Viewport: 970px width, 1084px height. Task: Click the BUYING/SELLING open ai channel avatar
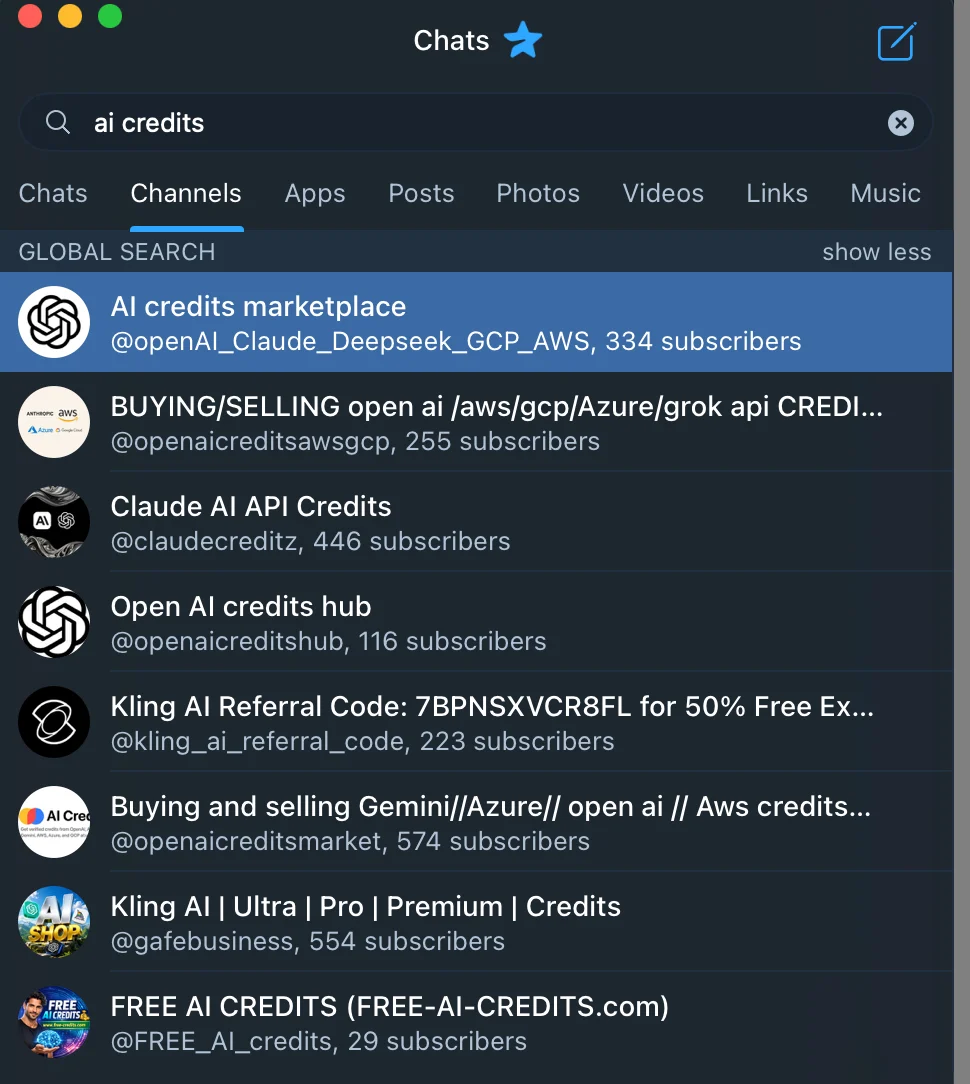coord(54,422)
